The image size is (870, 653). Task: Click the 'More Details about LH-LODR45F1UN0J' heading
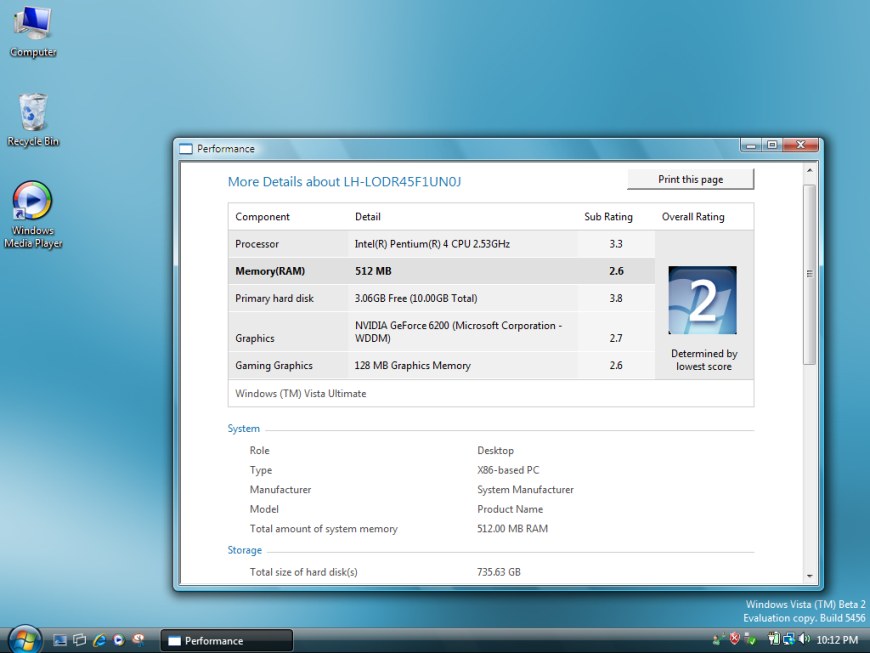(345, 182)
